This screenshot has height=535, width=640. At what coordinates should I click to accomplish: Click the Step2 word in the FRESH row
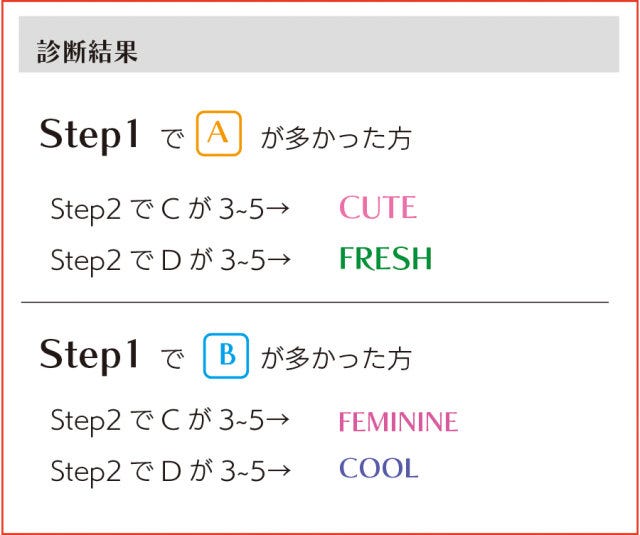point(85,260)
